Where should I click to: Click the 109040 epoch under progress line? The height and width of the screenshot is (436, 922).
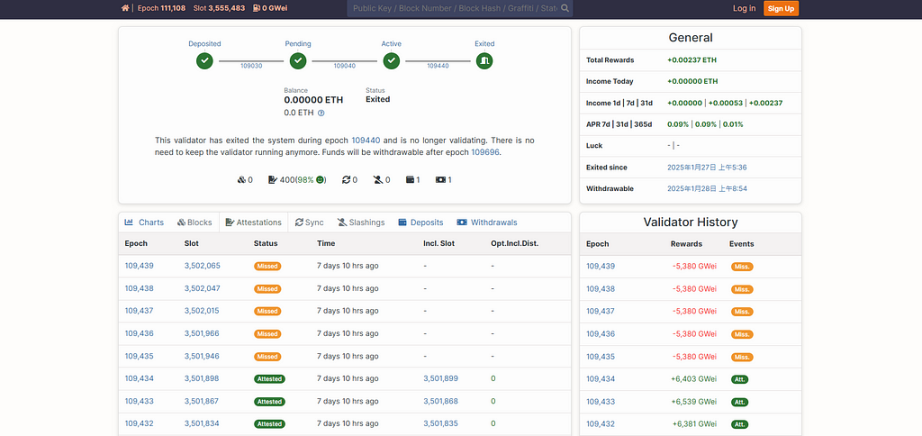[x=345, y=66]
